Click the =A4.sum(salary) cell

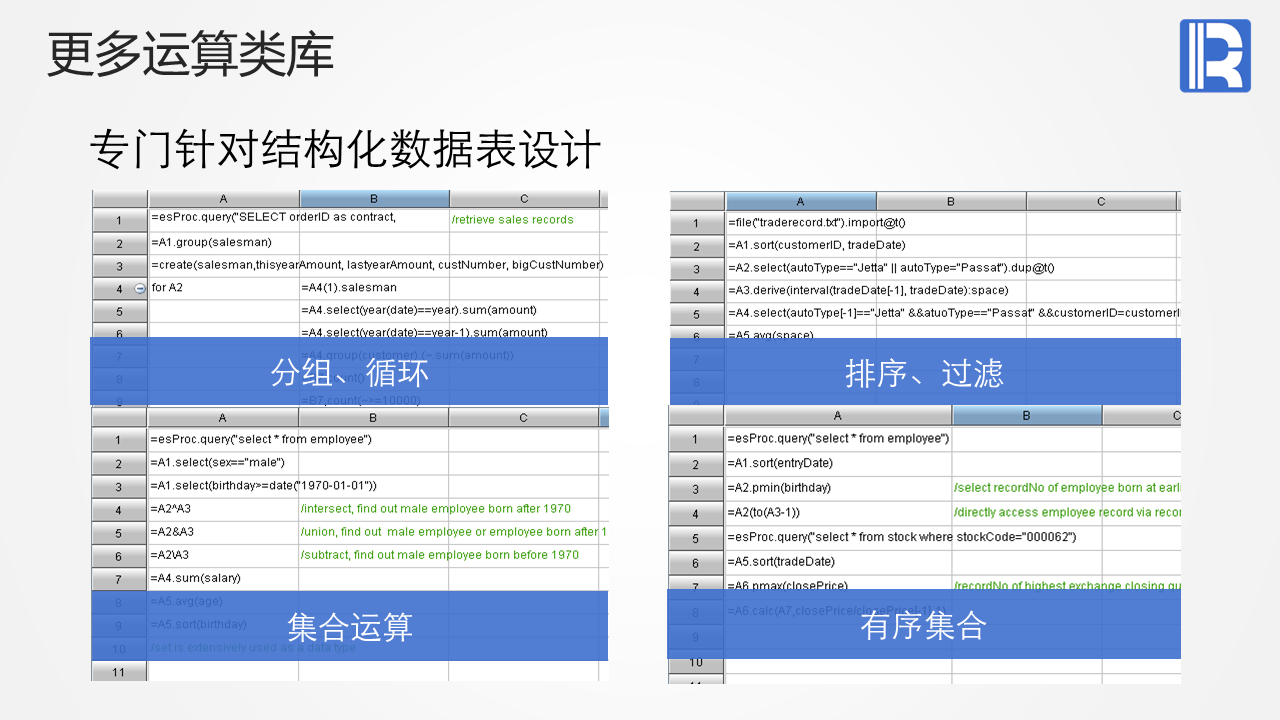223,578
